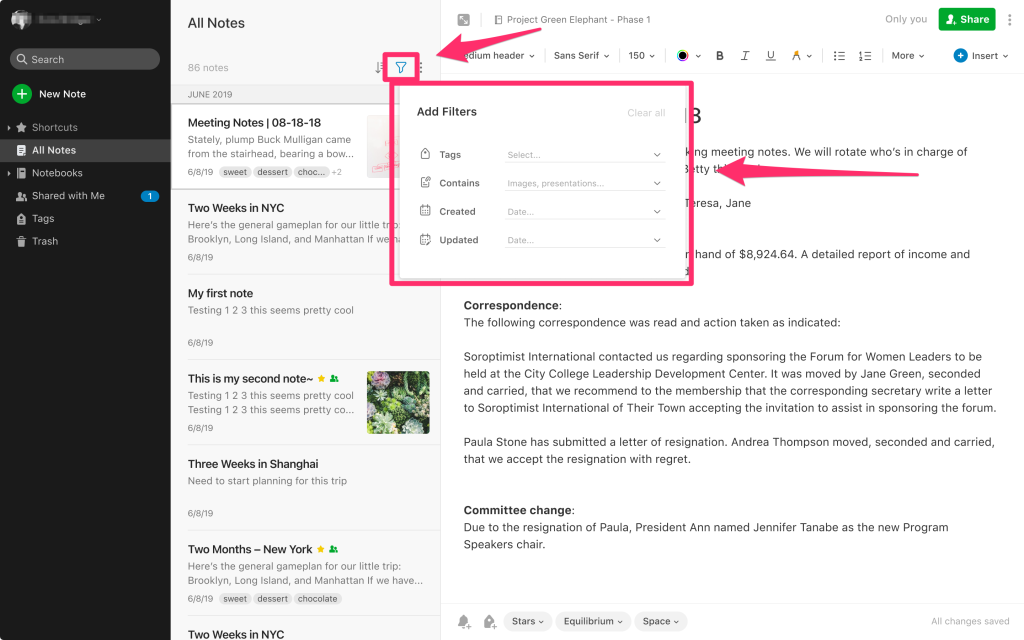Image resolution: width=1024 pixels, height=640 pixels.
Task: Toggle italic text formatting
Action: point(744,56)
